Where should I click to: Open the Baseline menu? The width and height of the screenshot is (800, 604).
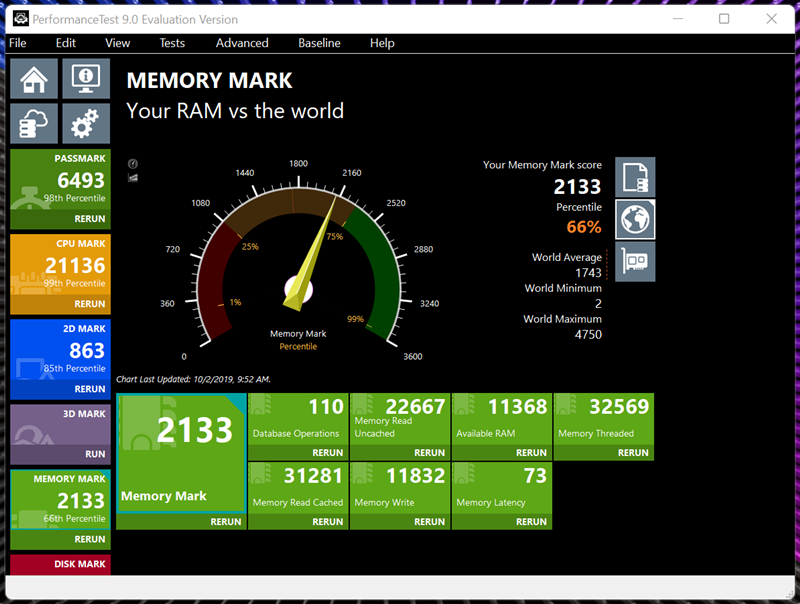click(319, 43)
